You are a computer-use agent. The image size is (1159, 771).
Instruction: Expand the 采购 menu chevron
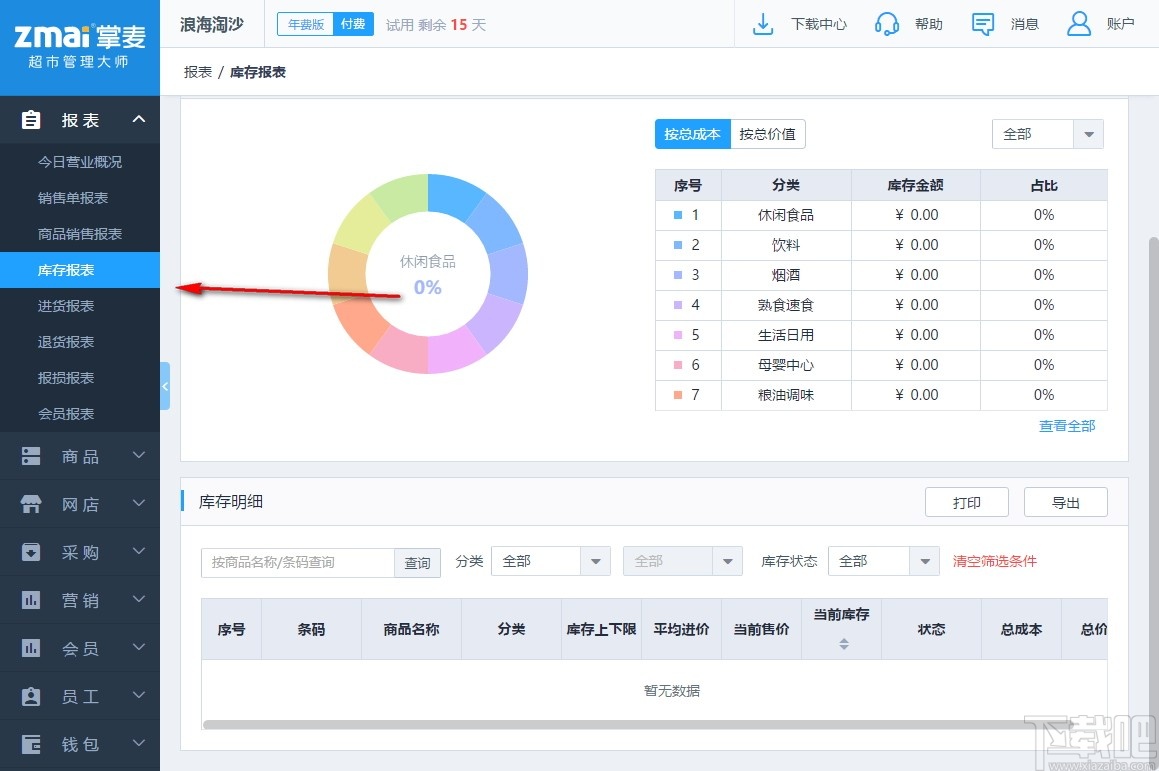pos(139,551)
